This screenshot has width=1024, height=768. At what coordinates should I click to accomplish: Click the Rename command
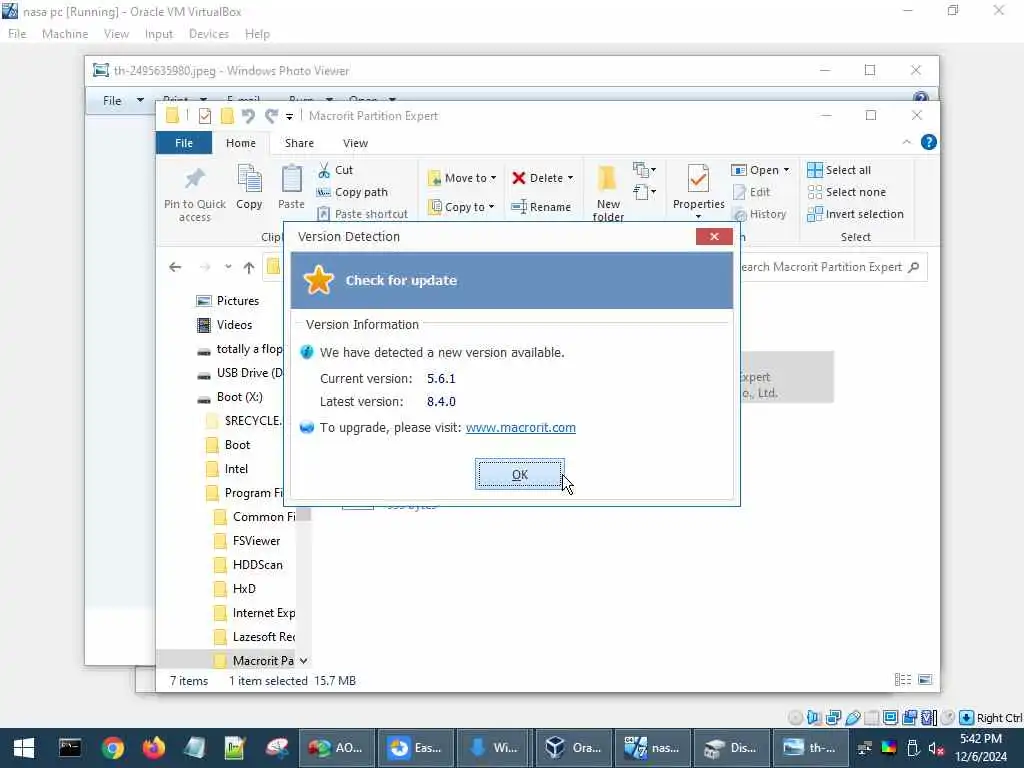[541, 206]
